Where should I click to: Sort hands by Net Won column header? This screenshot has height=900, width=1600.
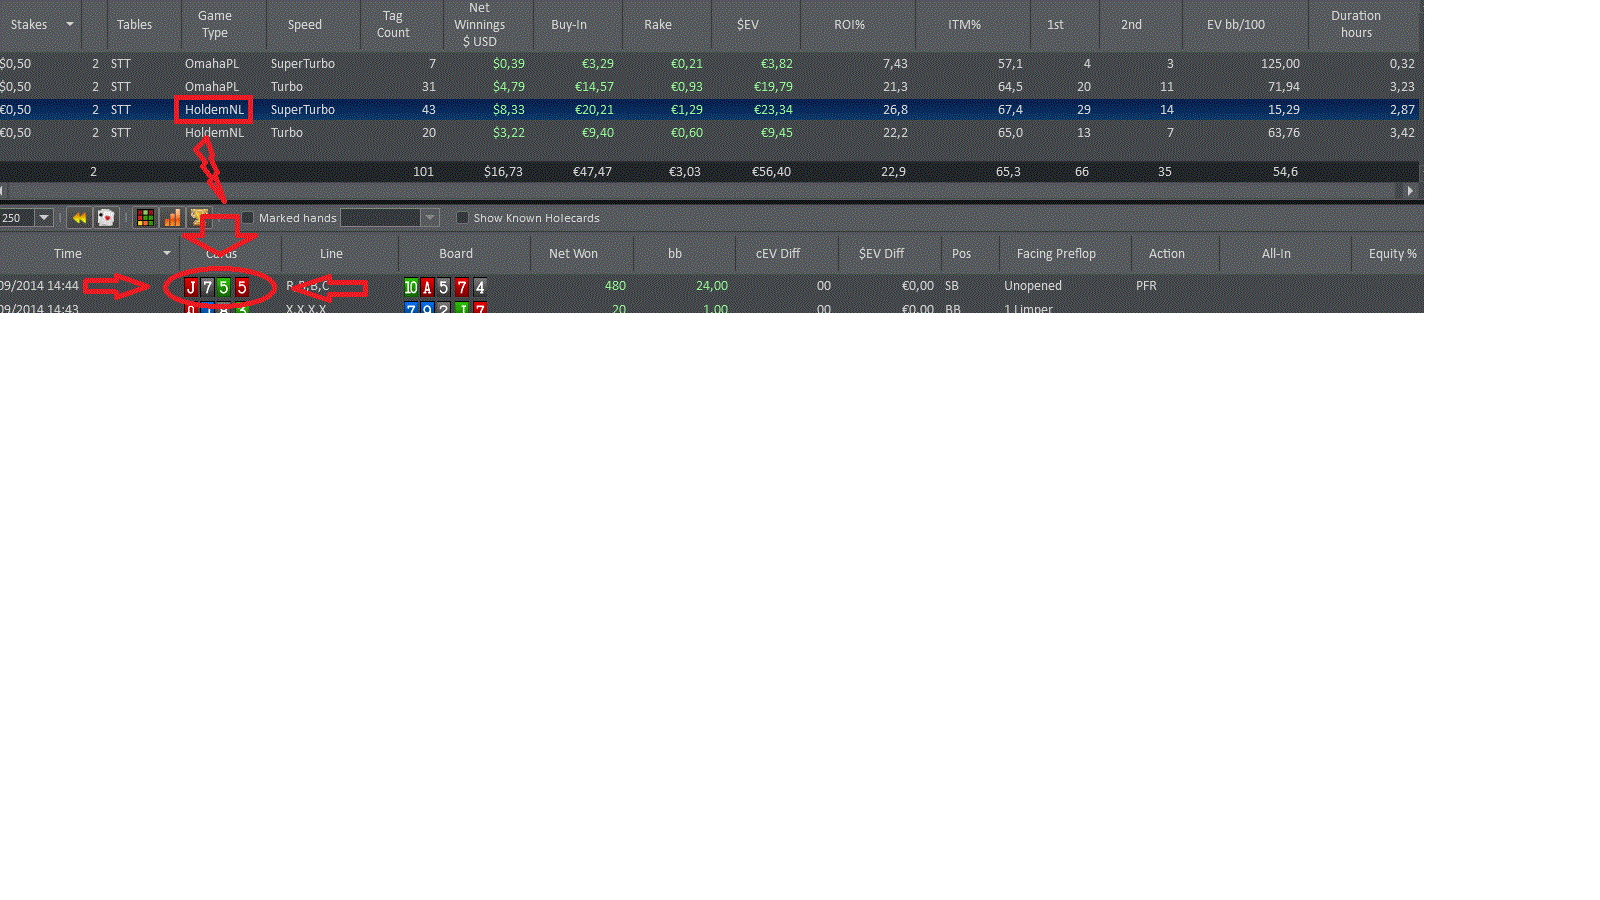[573, 253]
